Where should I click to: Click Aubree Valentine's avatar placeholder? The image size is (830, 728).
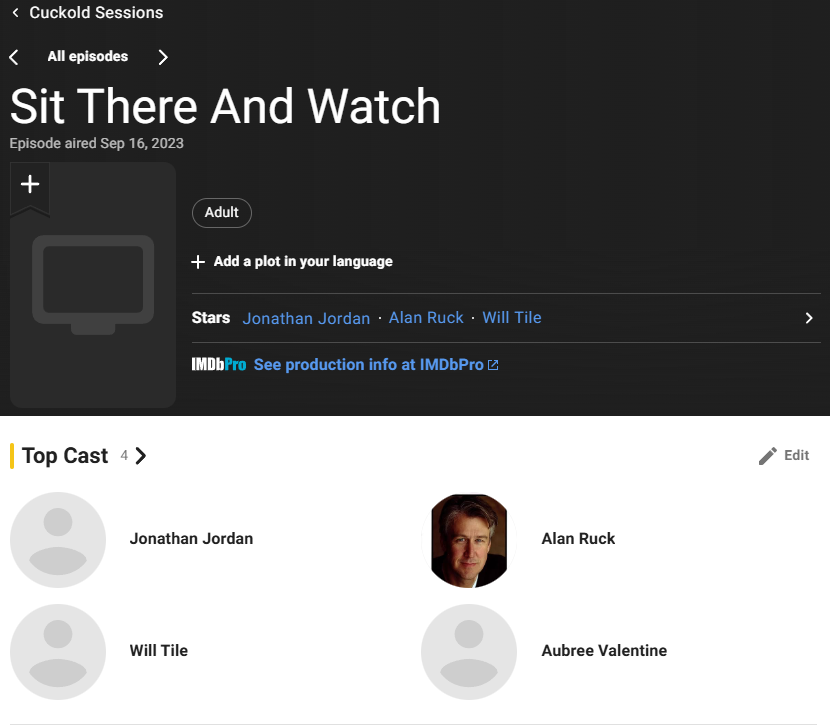pos(469,652)
